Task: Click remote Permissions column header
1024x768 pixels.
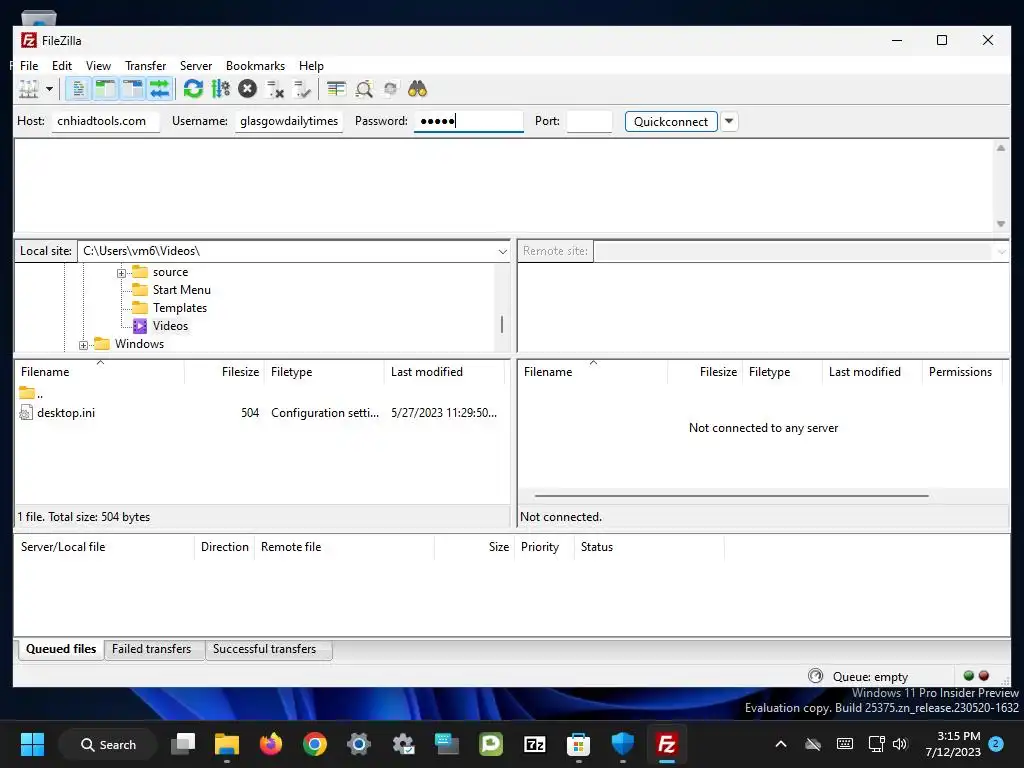Action: (x=961, y=372)
